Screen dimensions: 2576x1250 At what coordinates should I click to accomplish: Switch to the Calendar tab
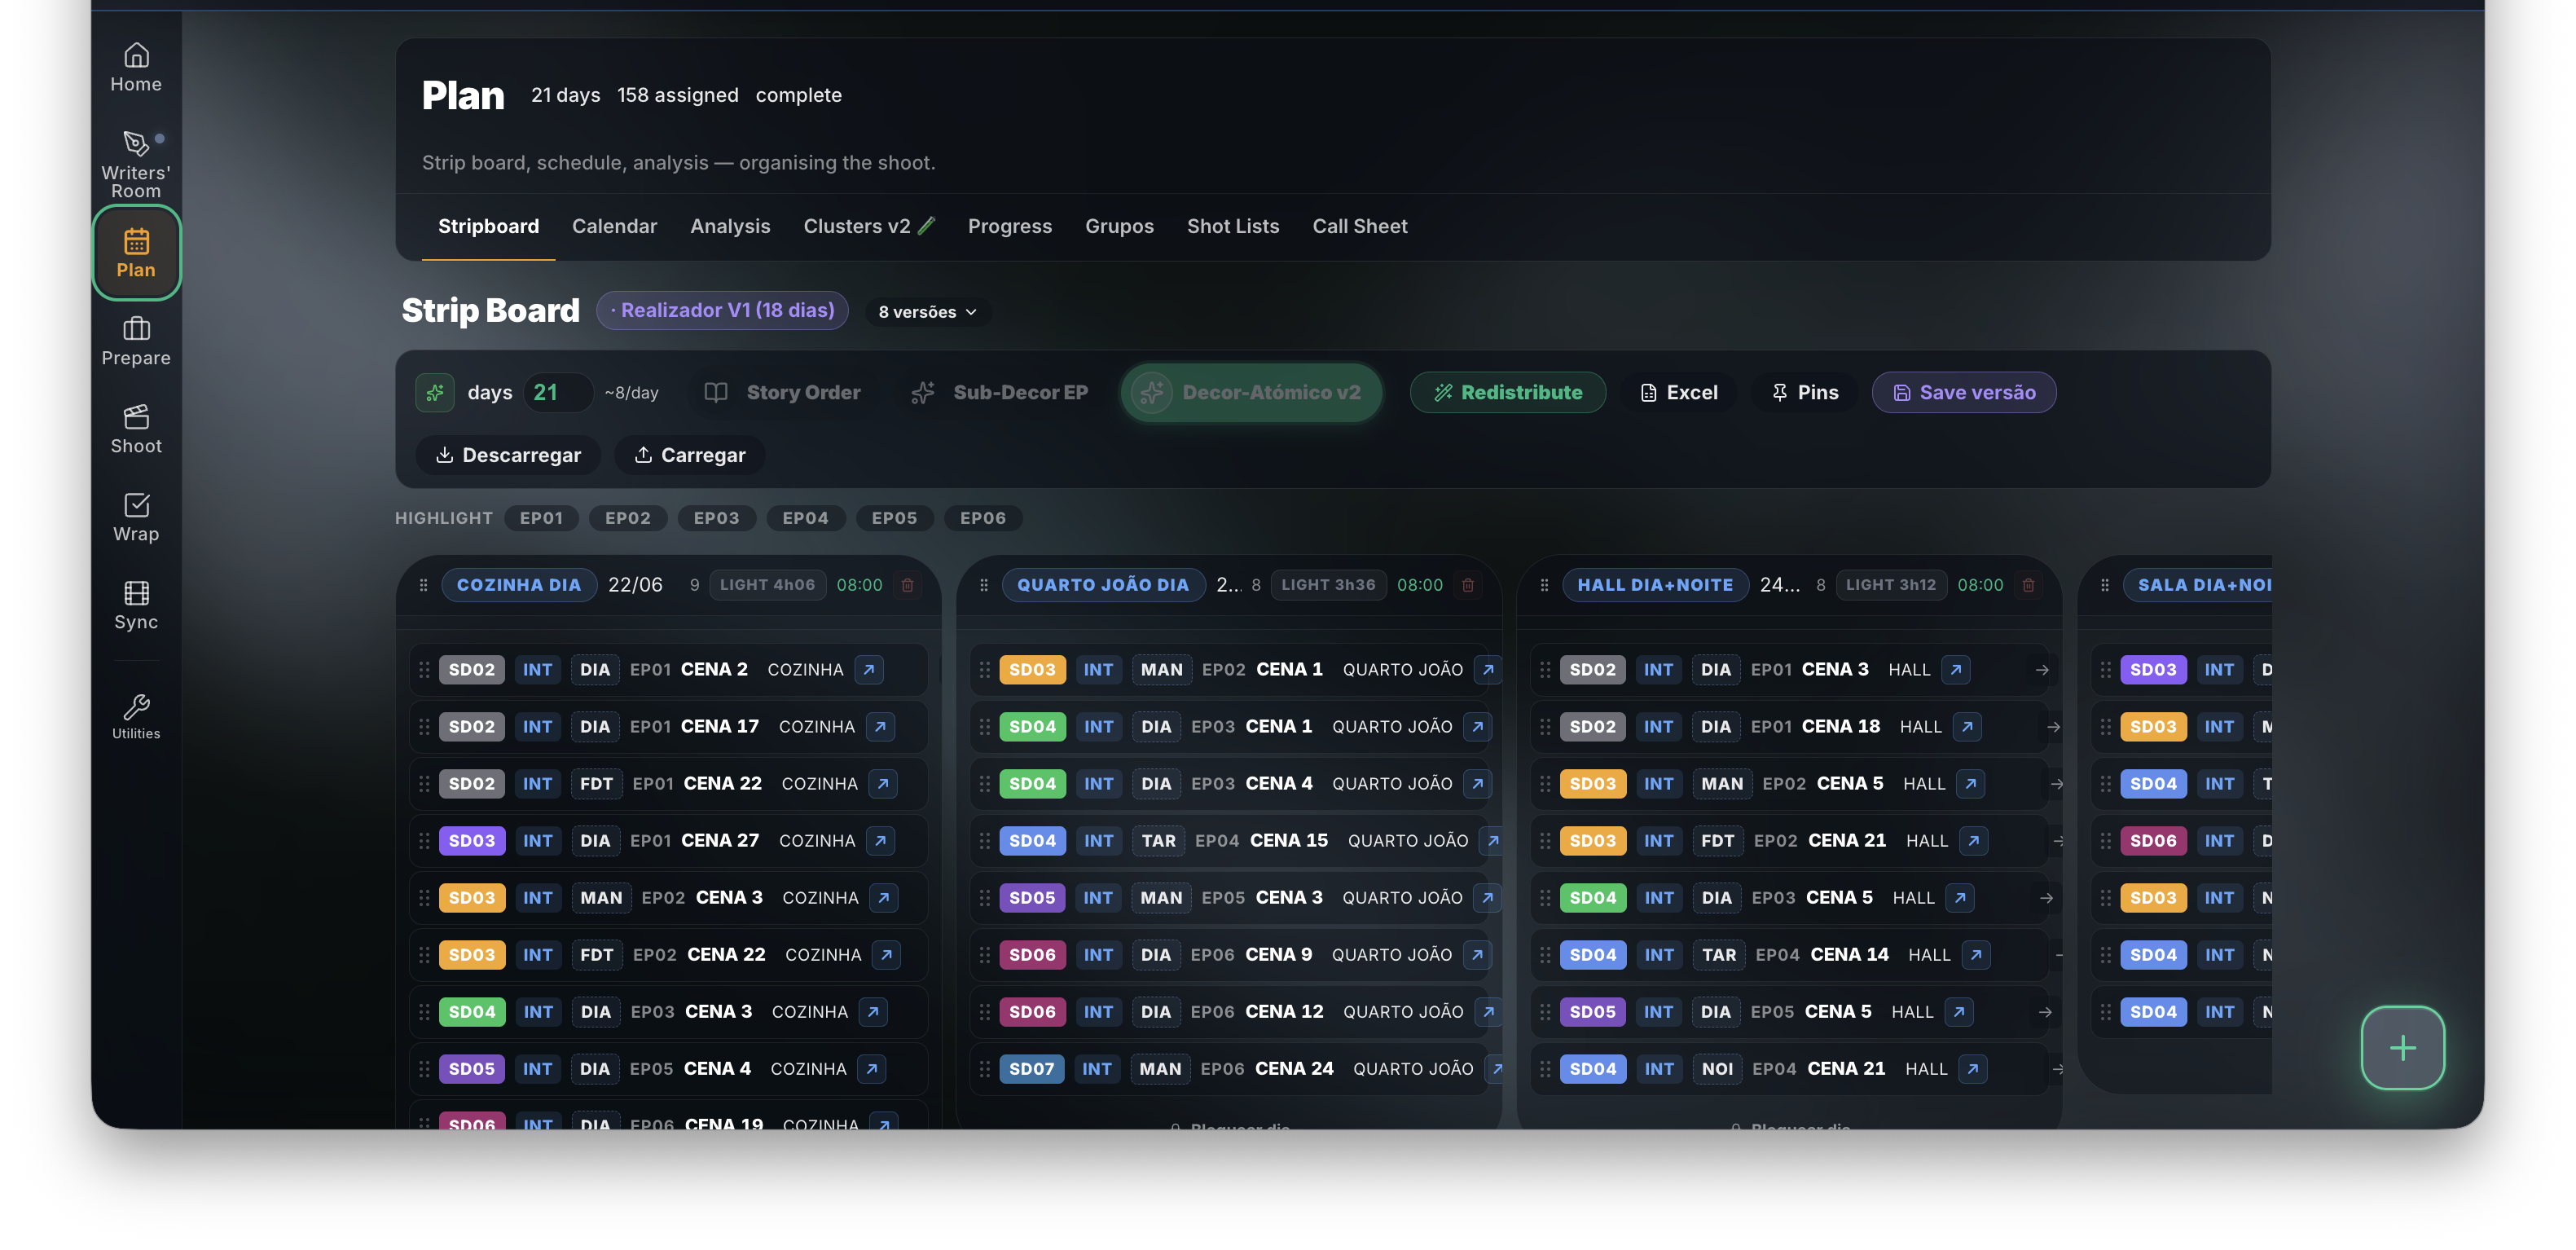point(614,227)
